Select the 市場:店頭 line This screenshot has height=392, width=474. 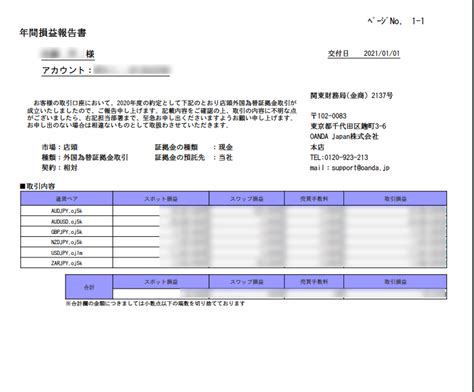pos(60,147)
